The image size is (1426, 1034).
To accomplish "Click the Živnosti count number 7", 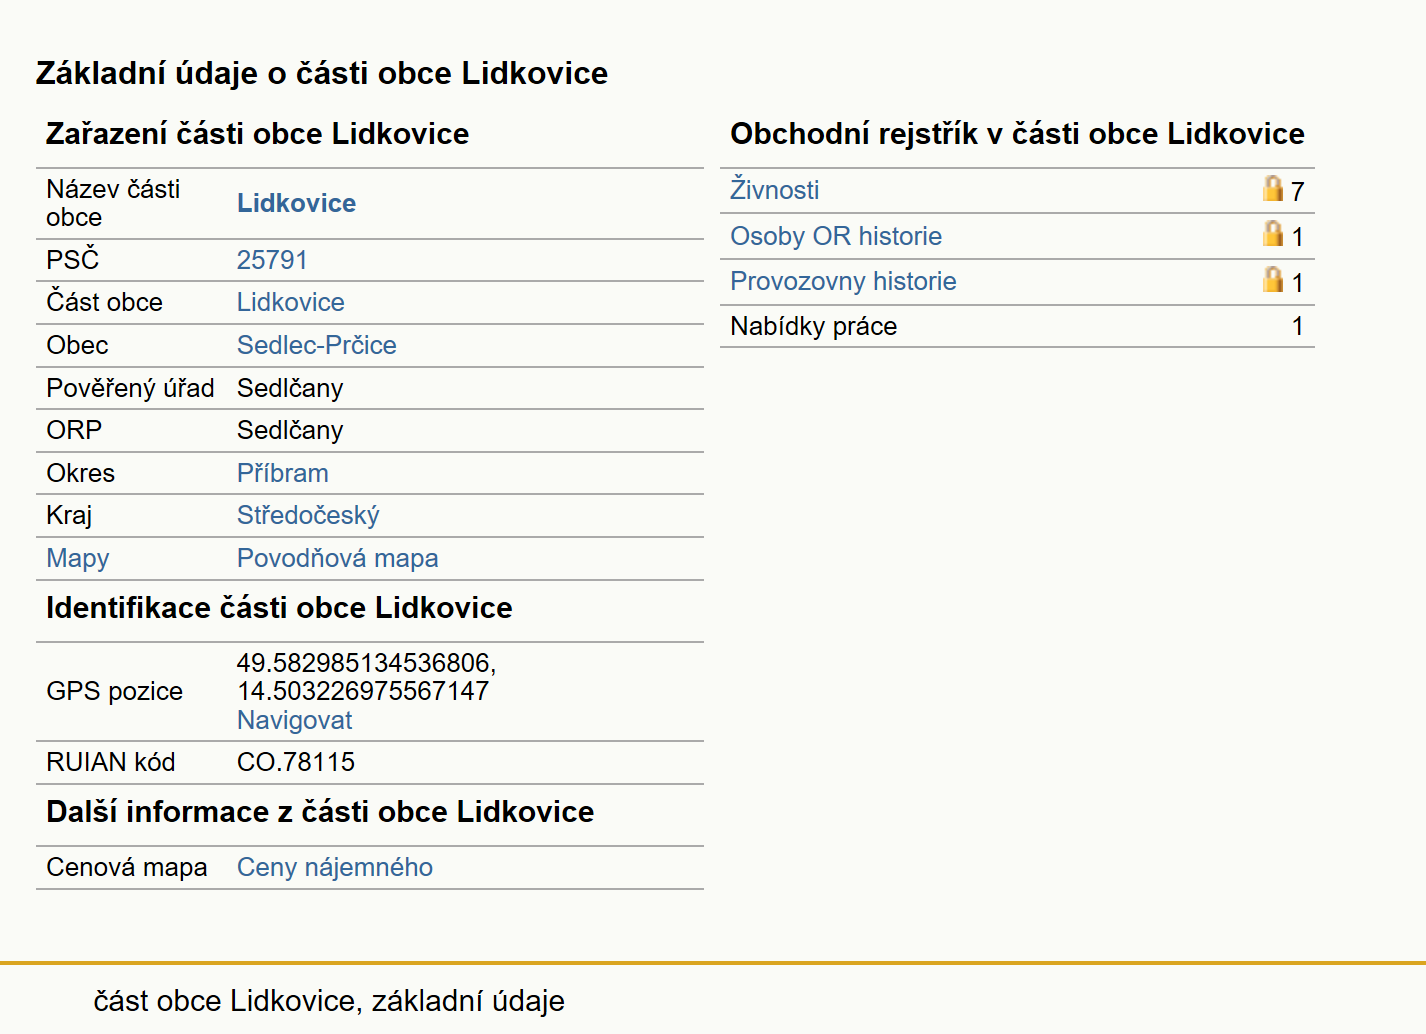I will point(1297,191).
